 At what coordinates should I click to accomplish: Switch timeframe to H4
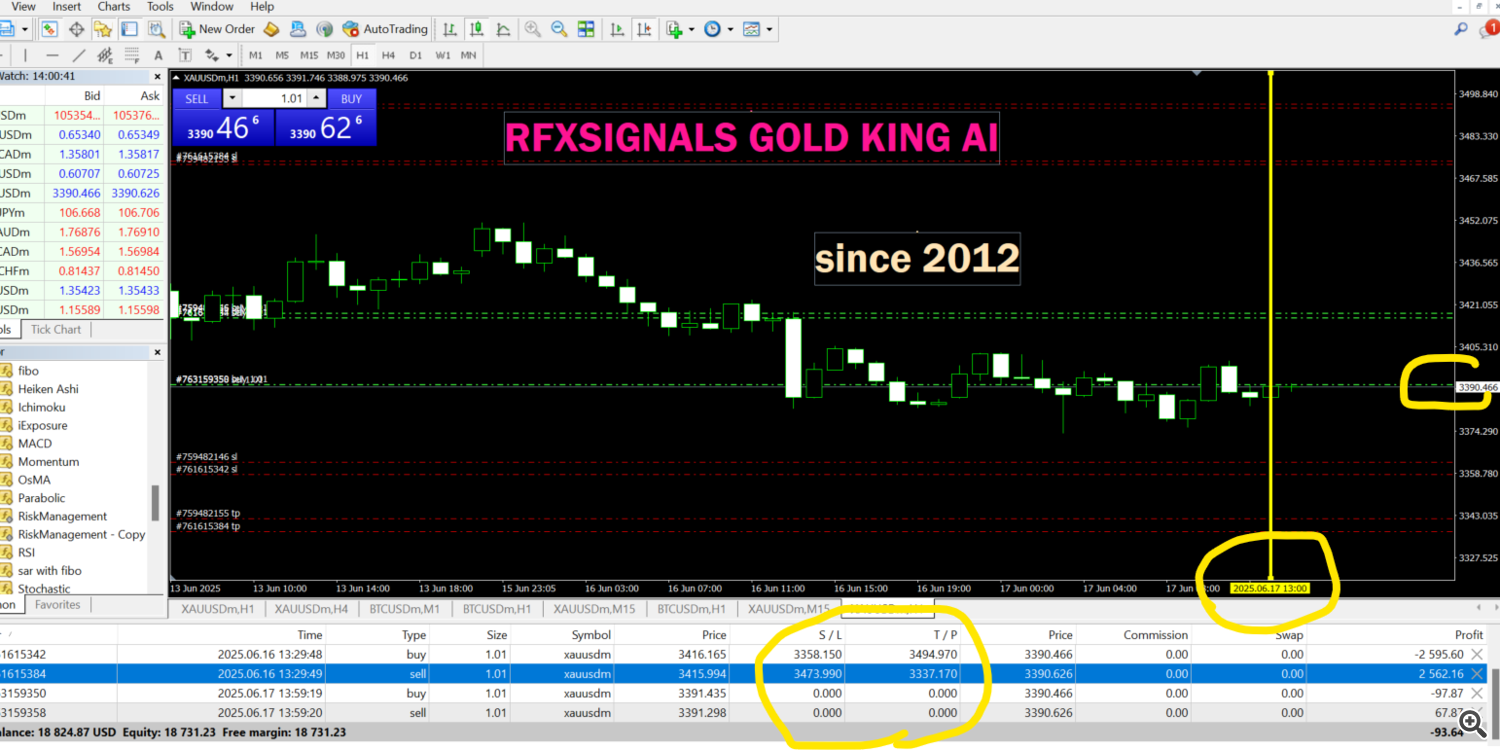click(x=388, y=55)
